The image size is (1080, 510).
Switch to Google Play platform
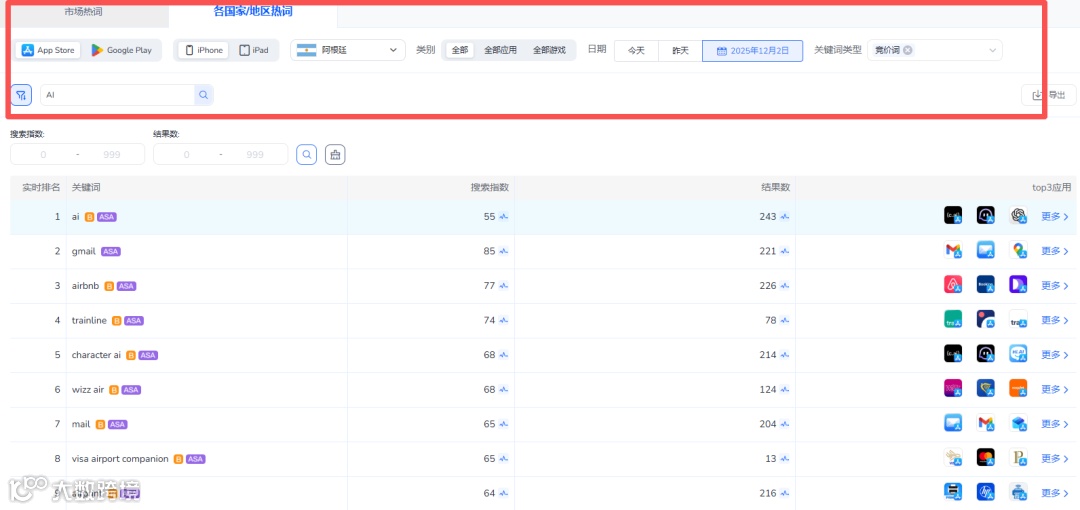[x=121, y=50]
